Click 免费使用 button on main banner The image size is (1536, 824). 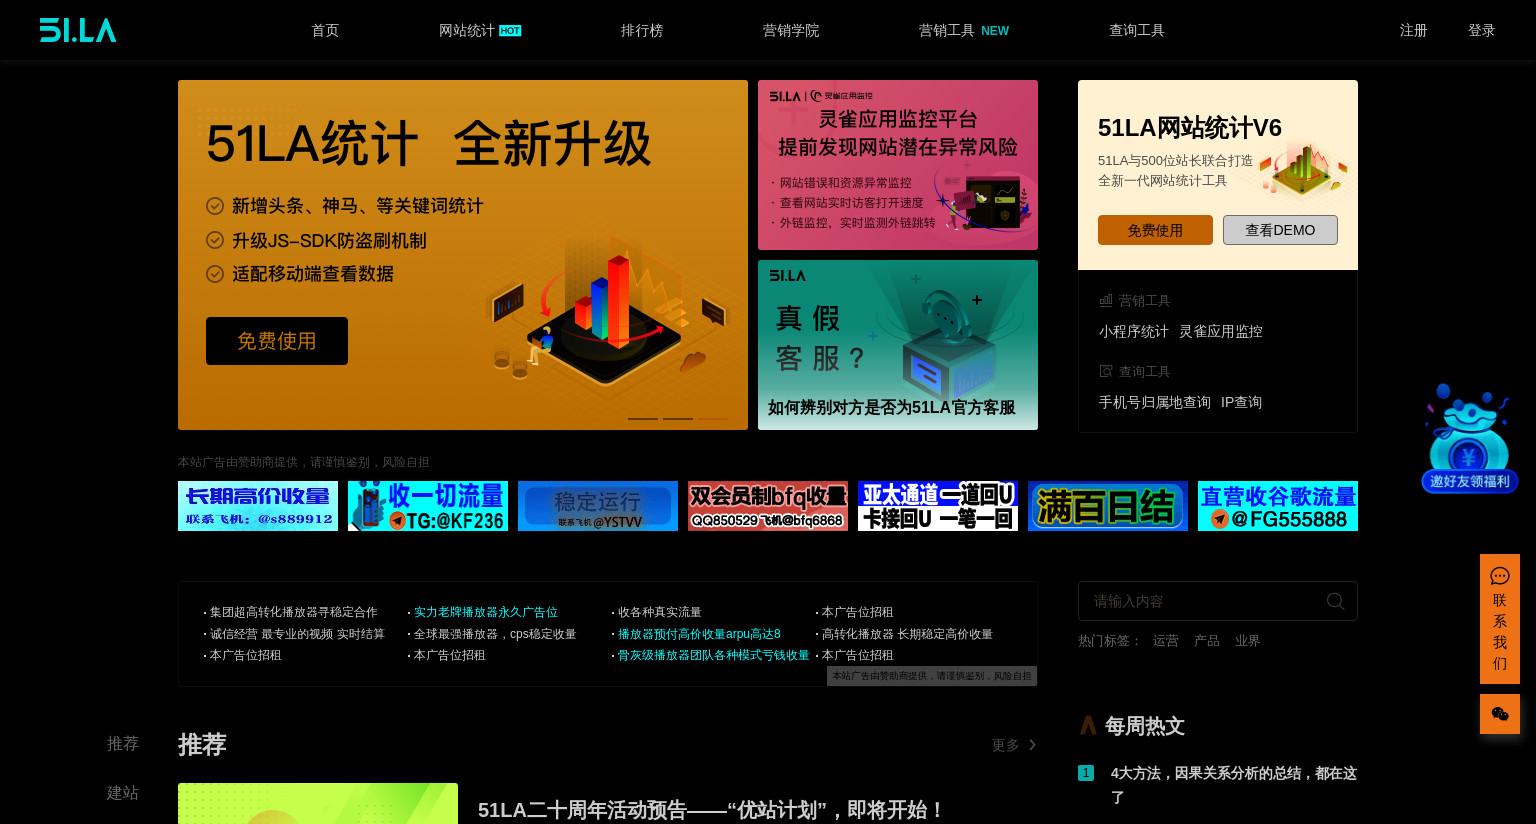coord(277,341)
